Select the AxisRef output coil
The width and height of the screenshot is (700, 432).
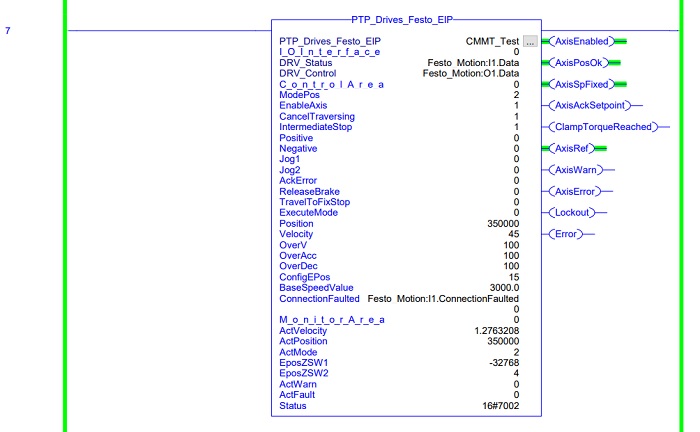[x=571, y=149]
